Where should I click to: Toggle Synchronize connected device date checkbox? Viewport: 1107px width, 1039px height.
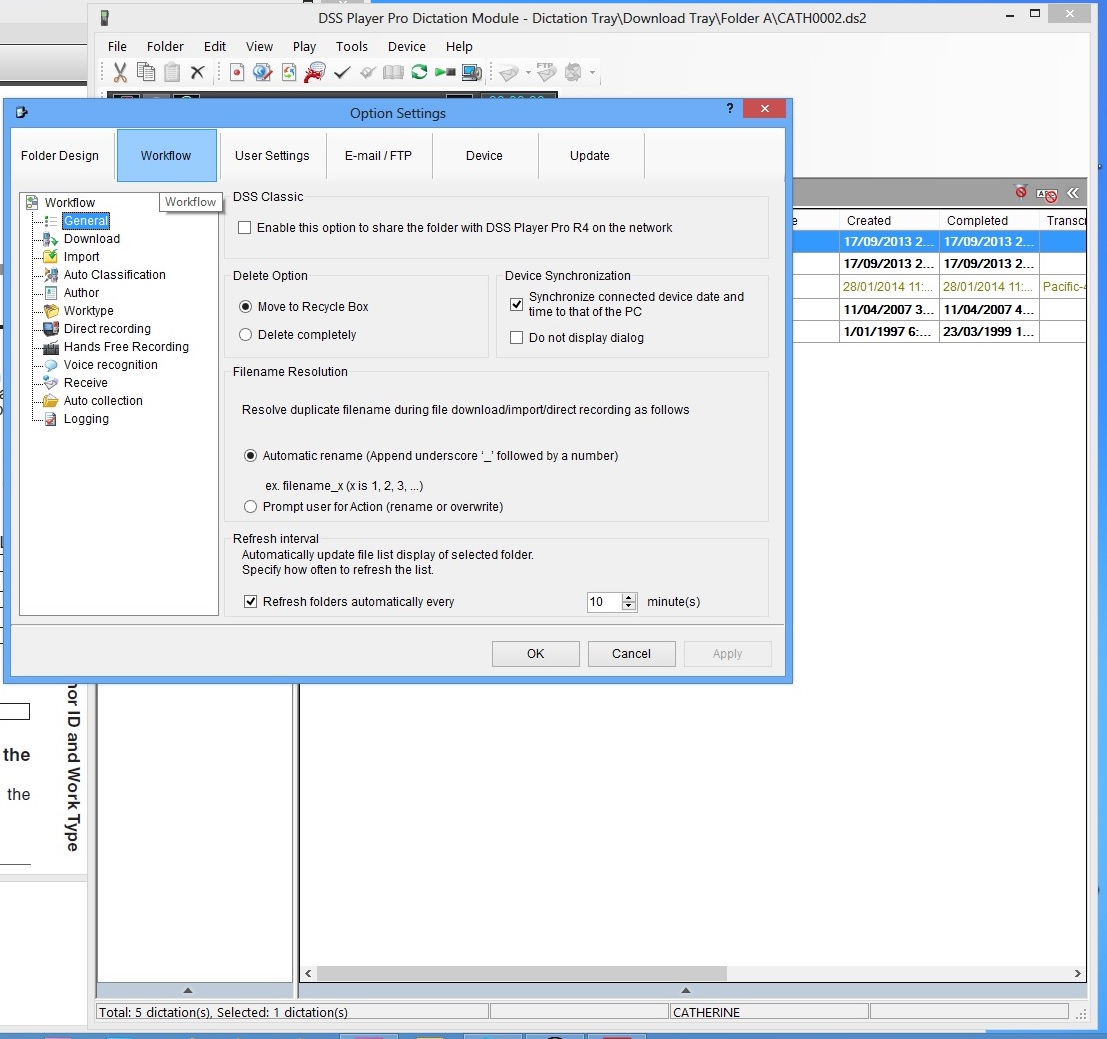[516, 304]
